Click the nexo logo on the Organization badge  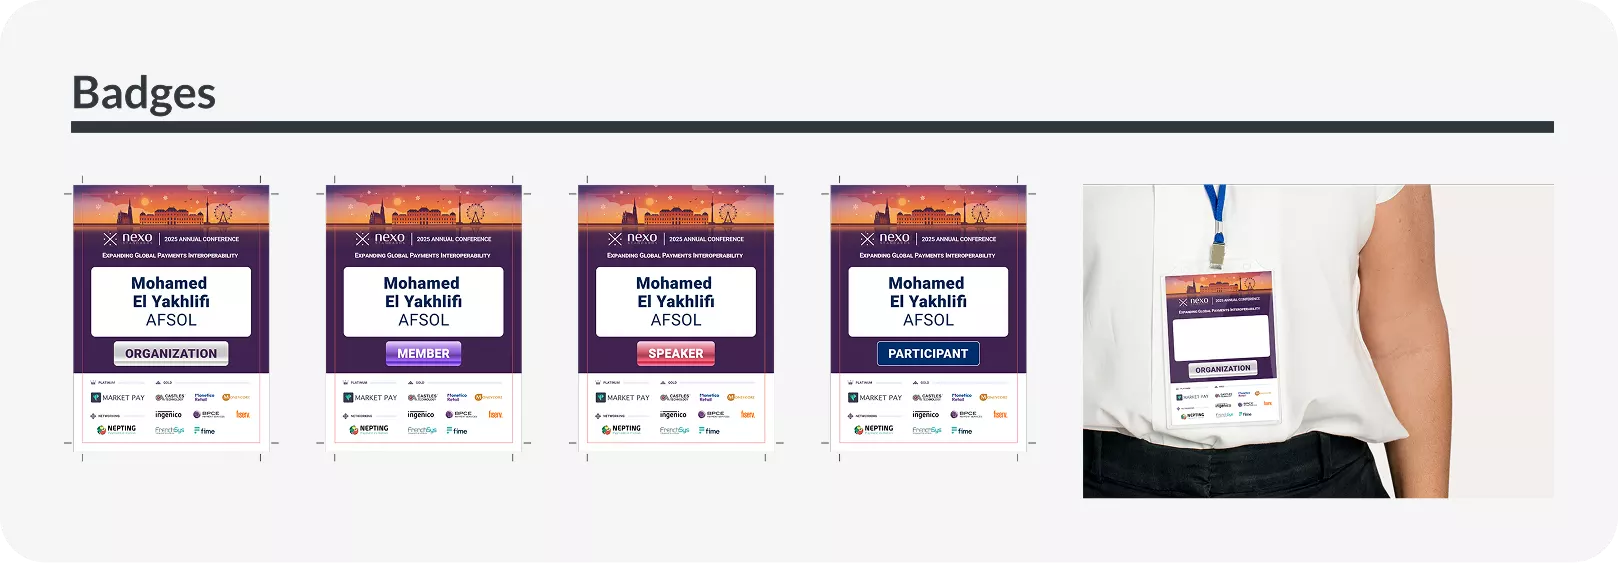[x=129, y=238]
